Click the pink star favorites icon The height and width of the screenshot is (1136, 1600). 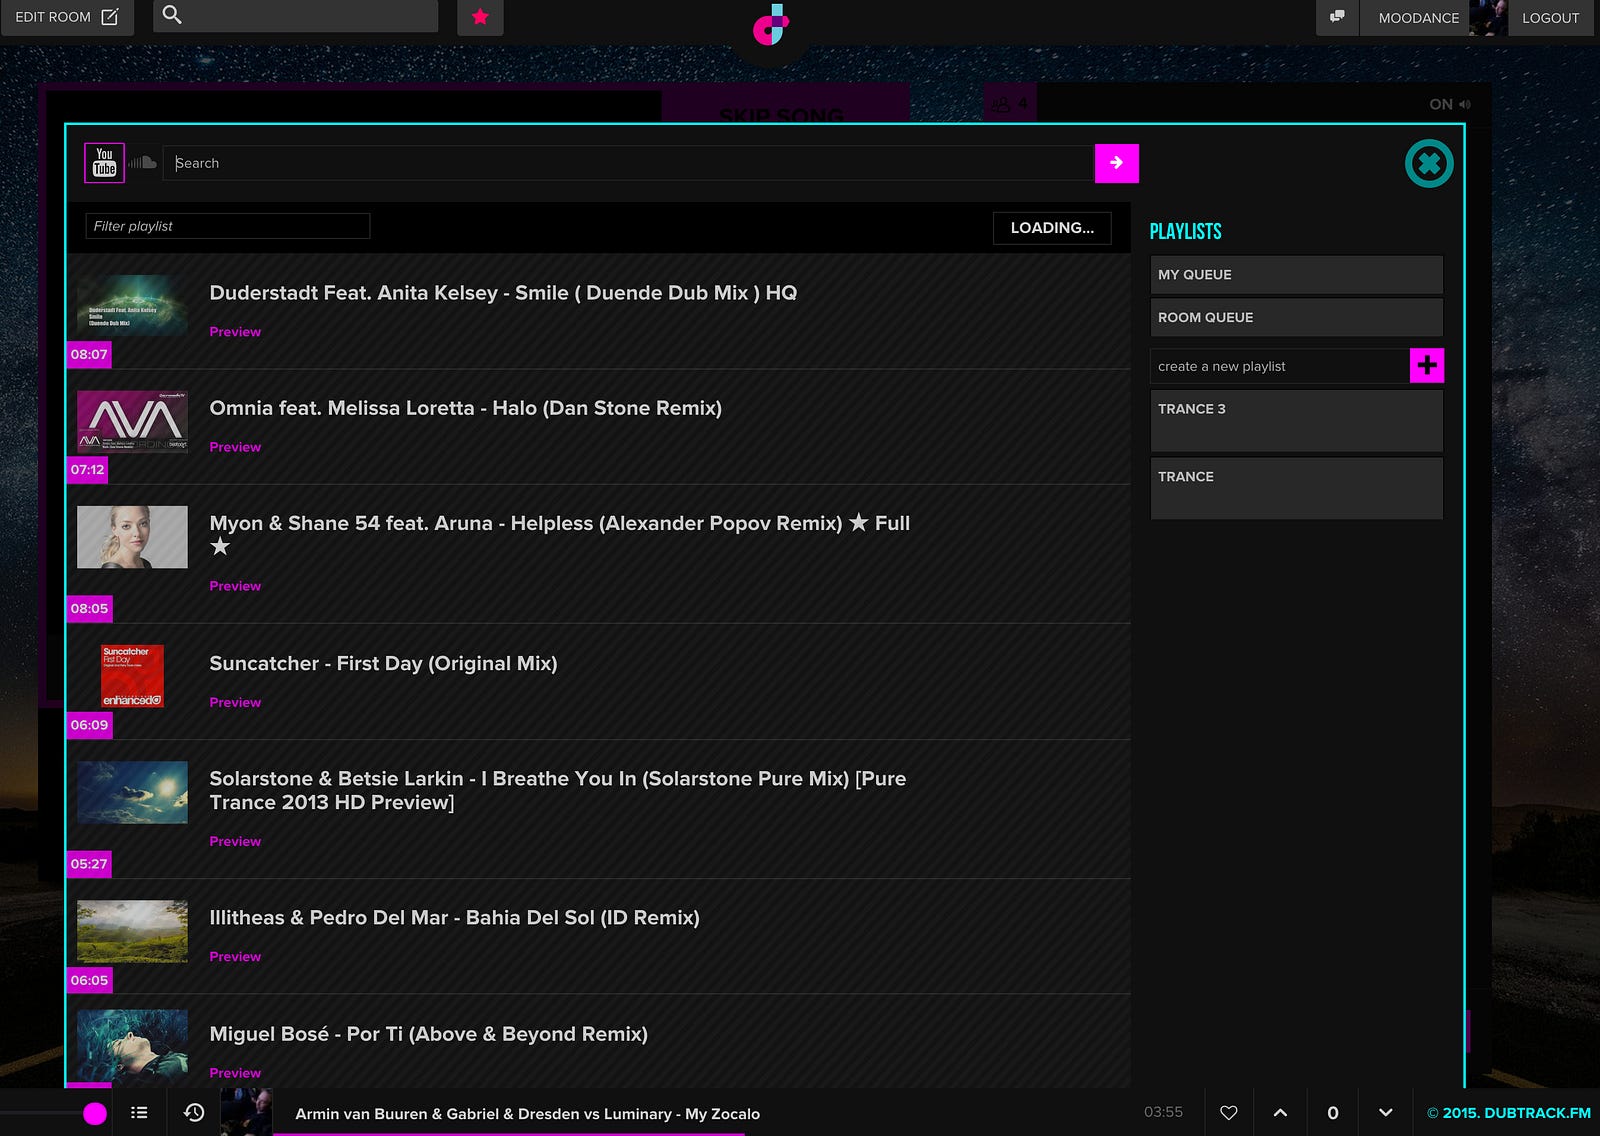(x=480, y=17)
